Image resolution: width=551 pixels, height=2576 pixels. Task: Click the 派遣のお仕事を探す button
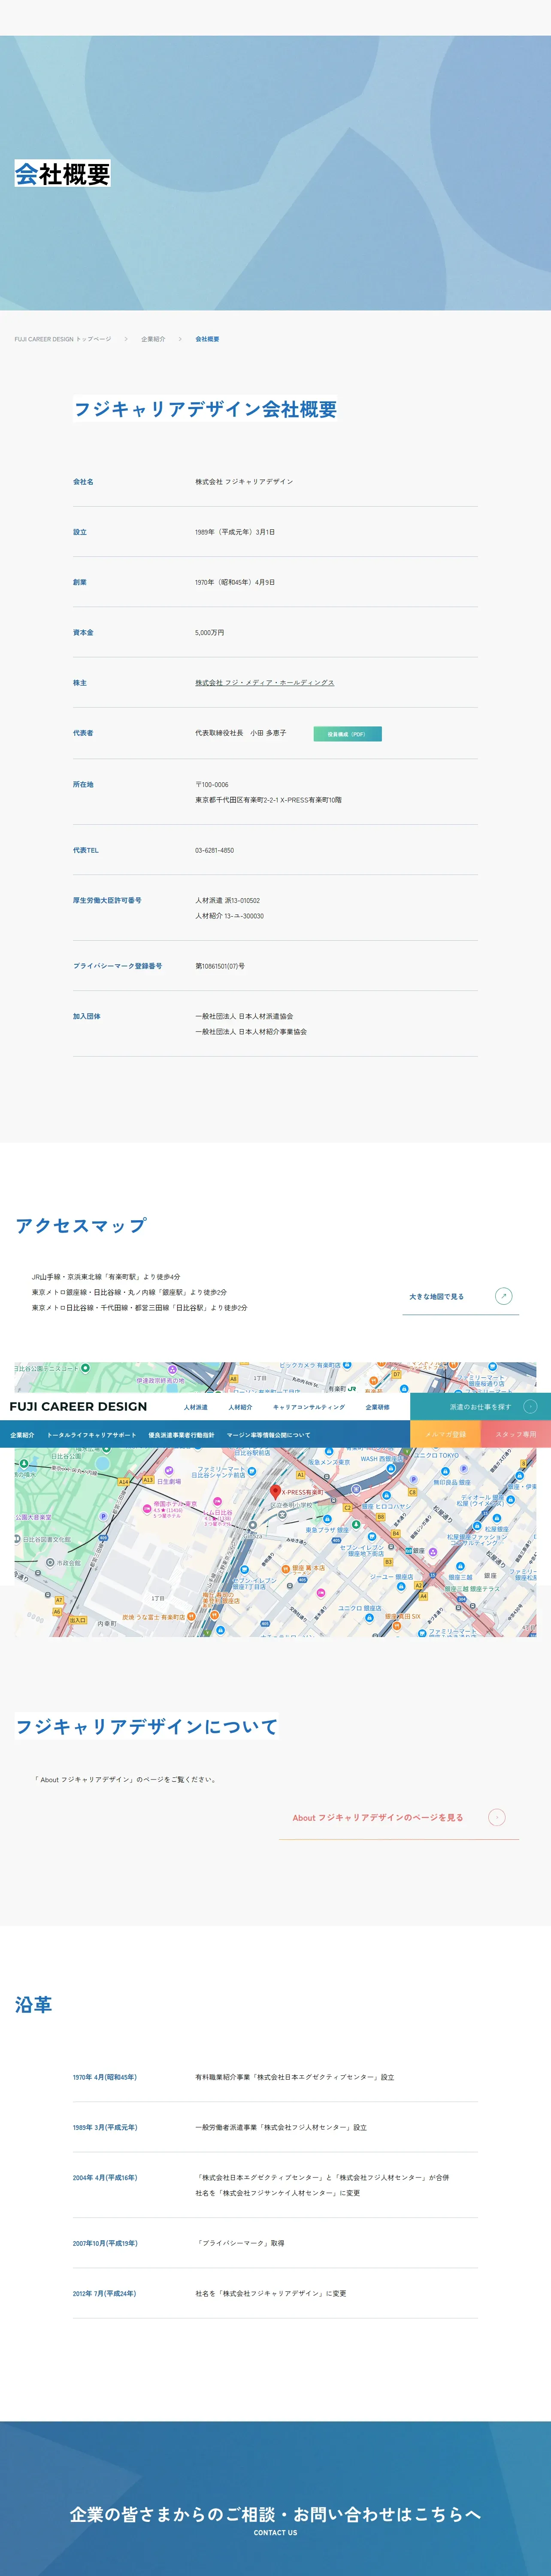coord(480,1407)
